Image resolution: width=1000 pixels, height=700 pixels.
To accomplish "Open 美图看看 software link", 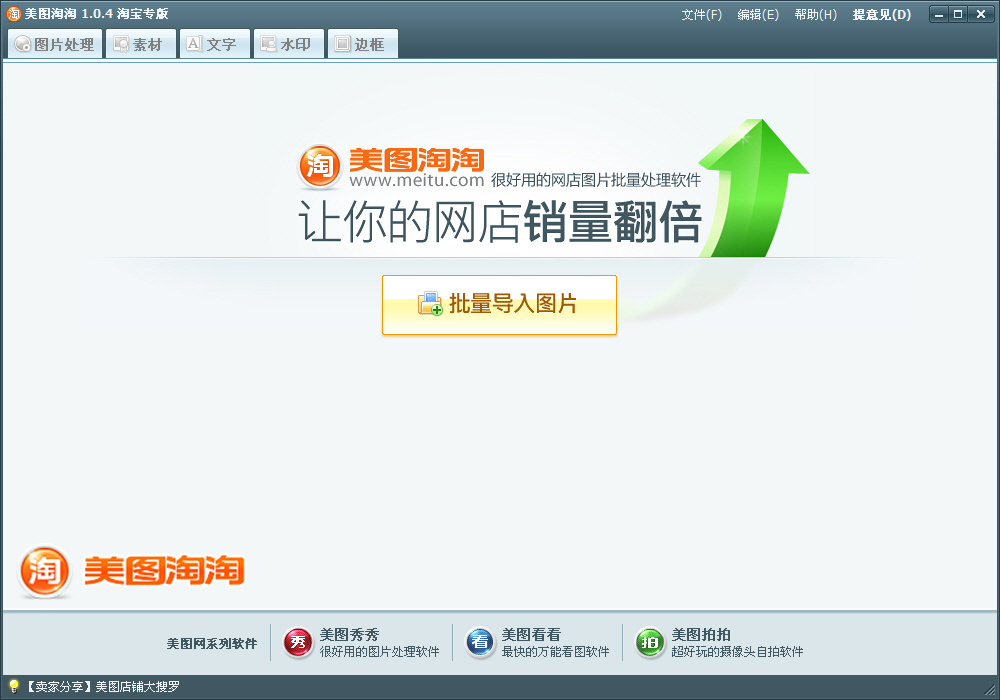I will click(x=531, y=634).
